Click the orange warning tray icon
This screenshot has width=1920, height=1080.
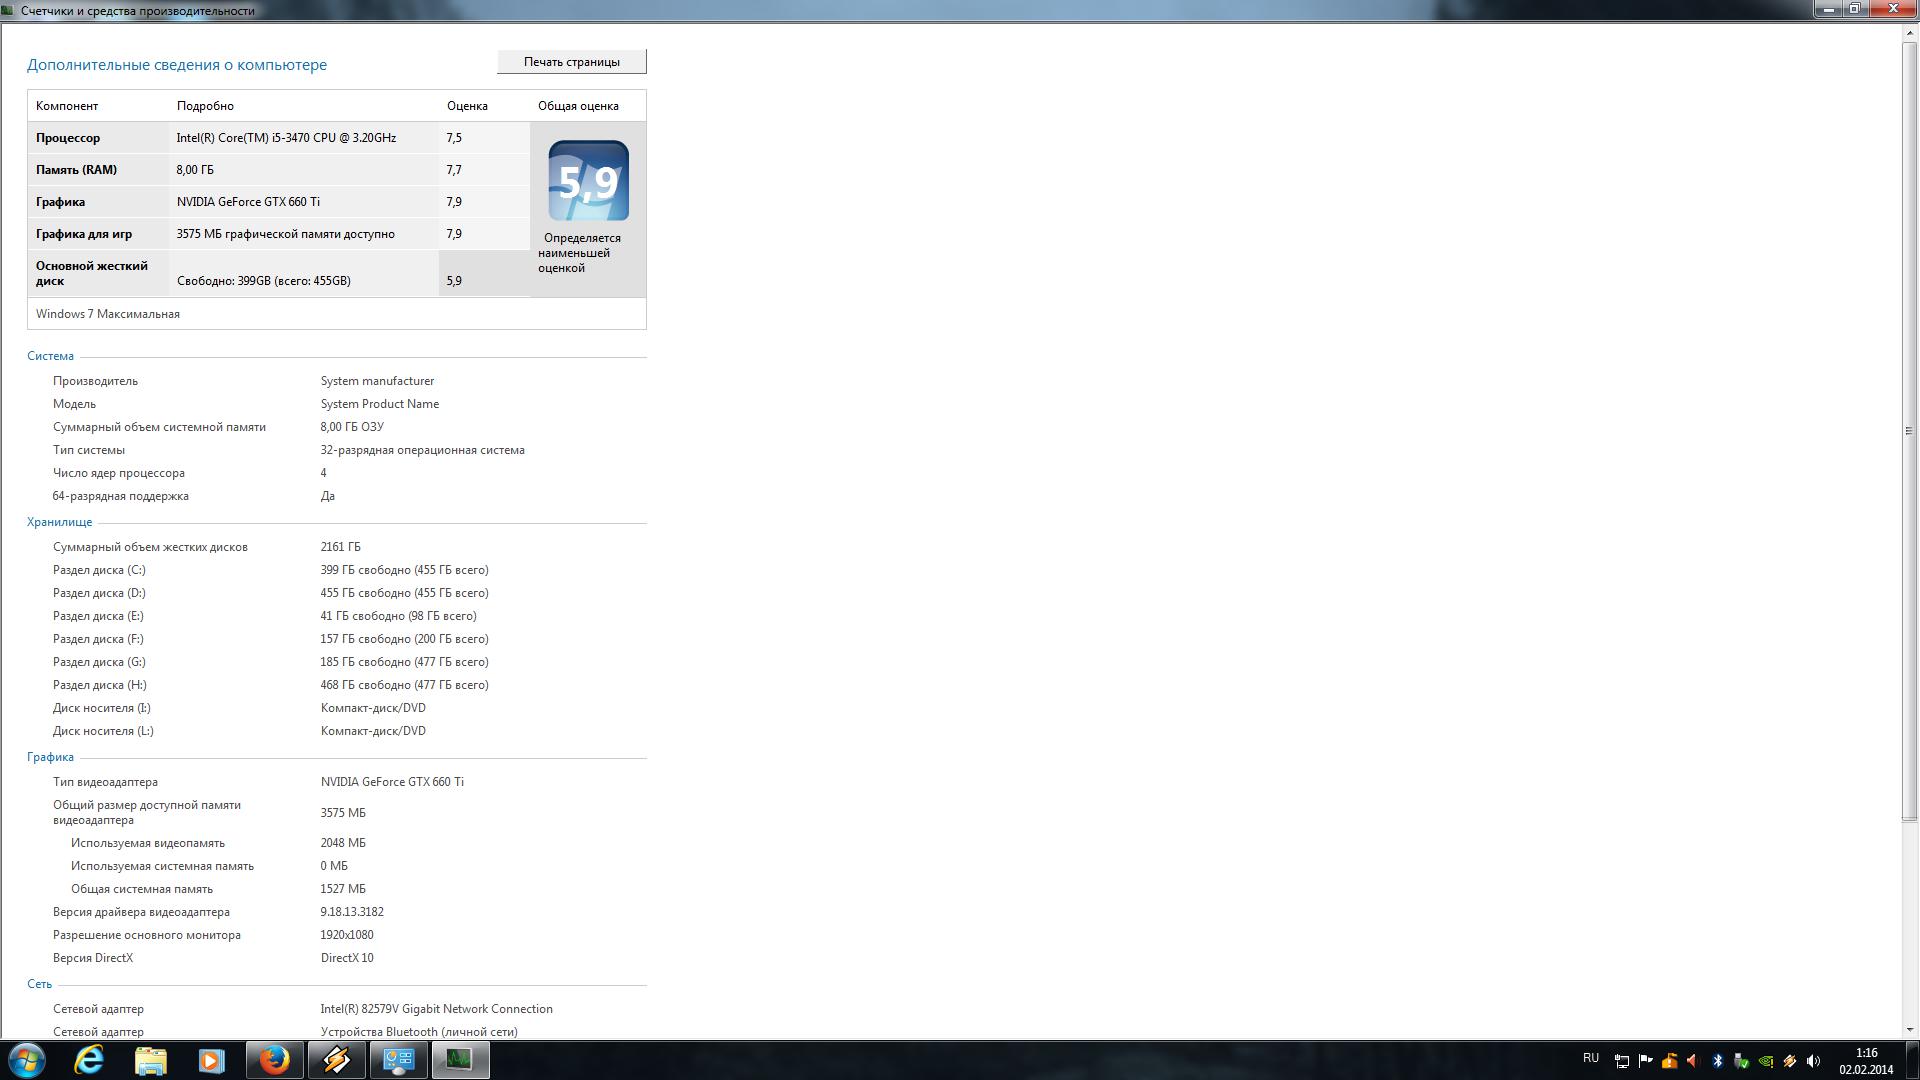point(1669,1061)
